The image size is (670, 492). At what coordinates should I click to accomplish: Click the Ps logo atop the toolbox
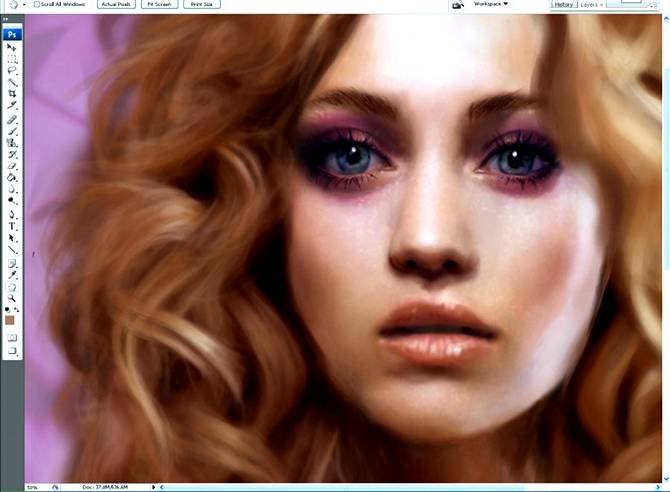pos(12,33)
